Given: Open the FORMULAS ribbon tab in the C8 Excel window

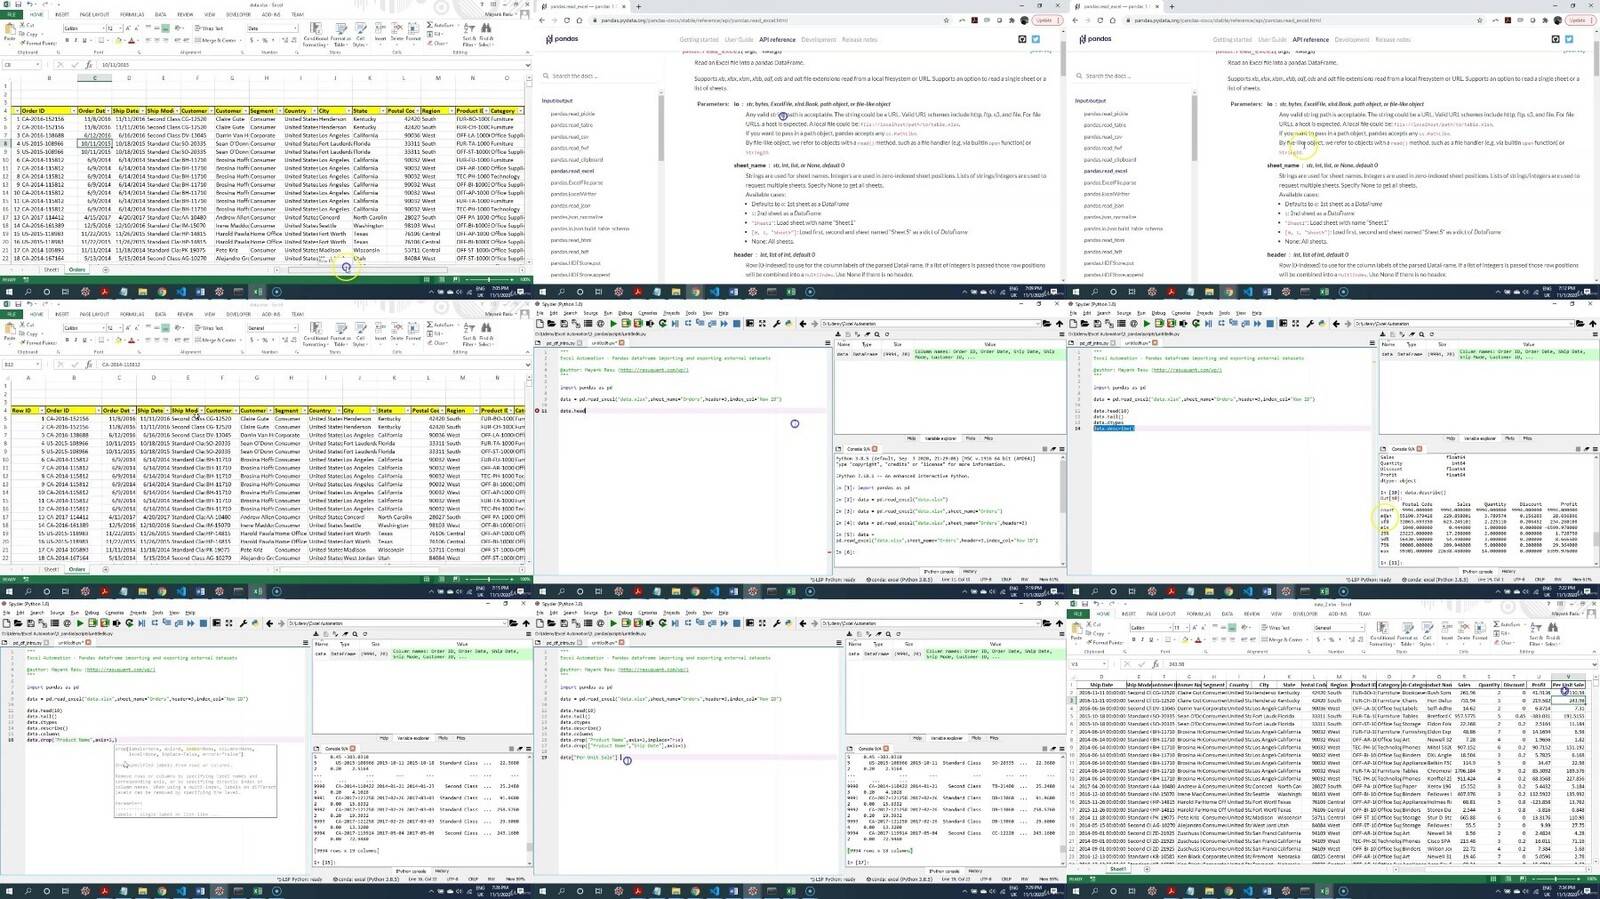Looking at the screenshot, I should [132, 14].
